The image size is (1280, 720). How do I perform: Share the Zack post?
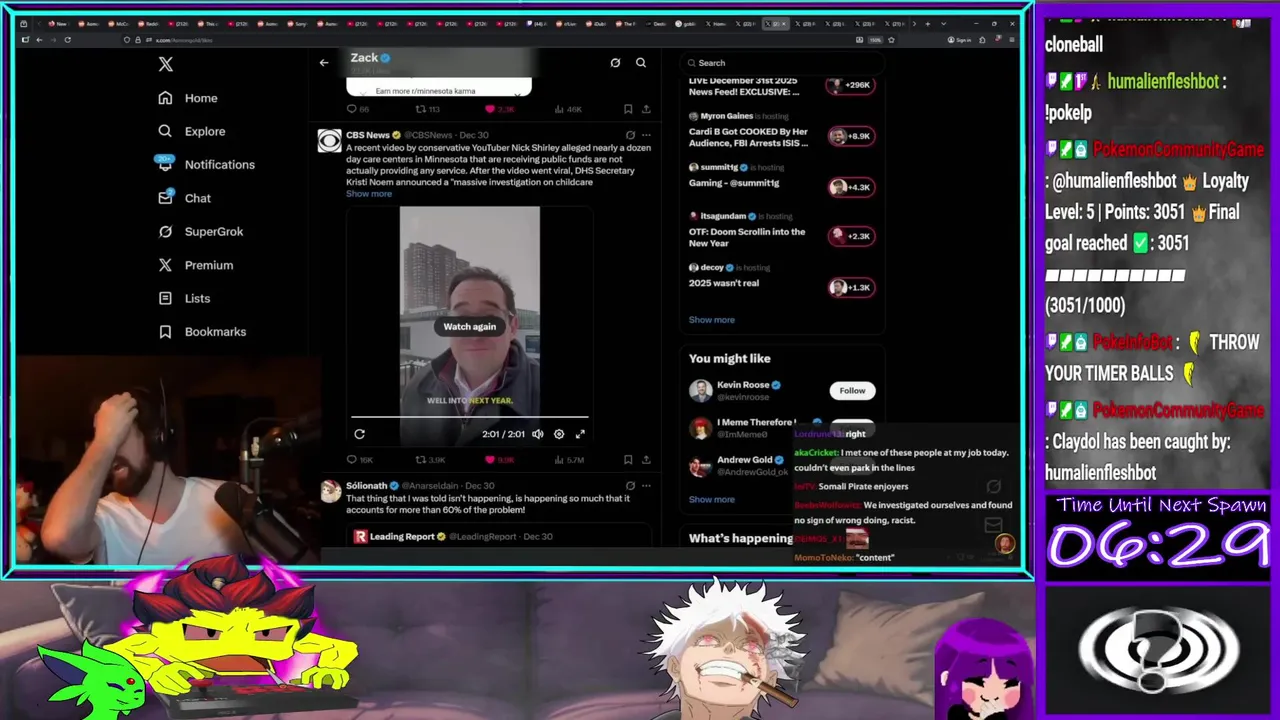click(646, 109)
